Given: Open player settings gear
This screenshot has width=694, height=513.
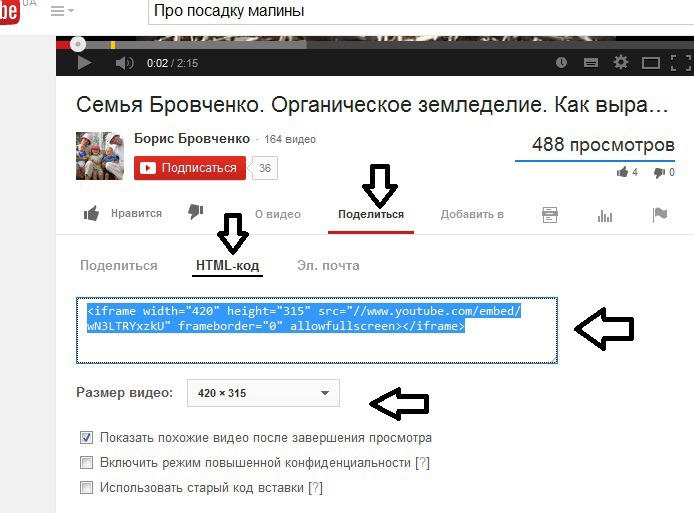Looking at the screenshot, I should click(621, 62).
